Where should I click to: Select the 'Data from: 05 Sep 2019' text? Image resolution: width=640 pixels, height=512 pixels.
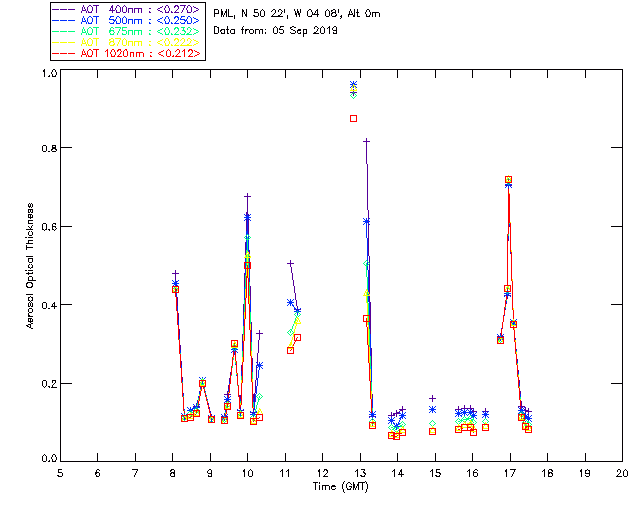click(x=275, y=31)
